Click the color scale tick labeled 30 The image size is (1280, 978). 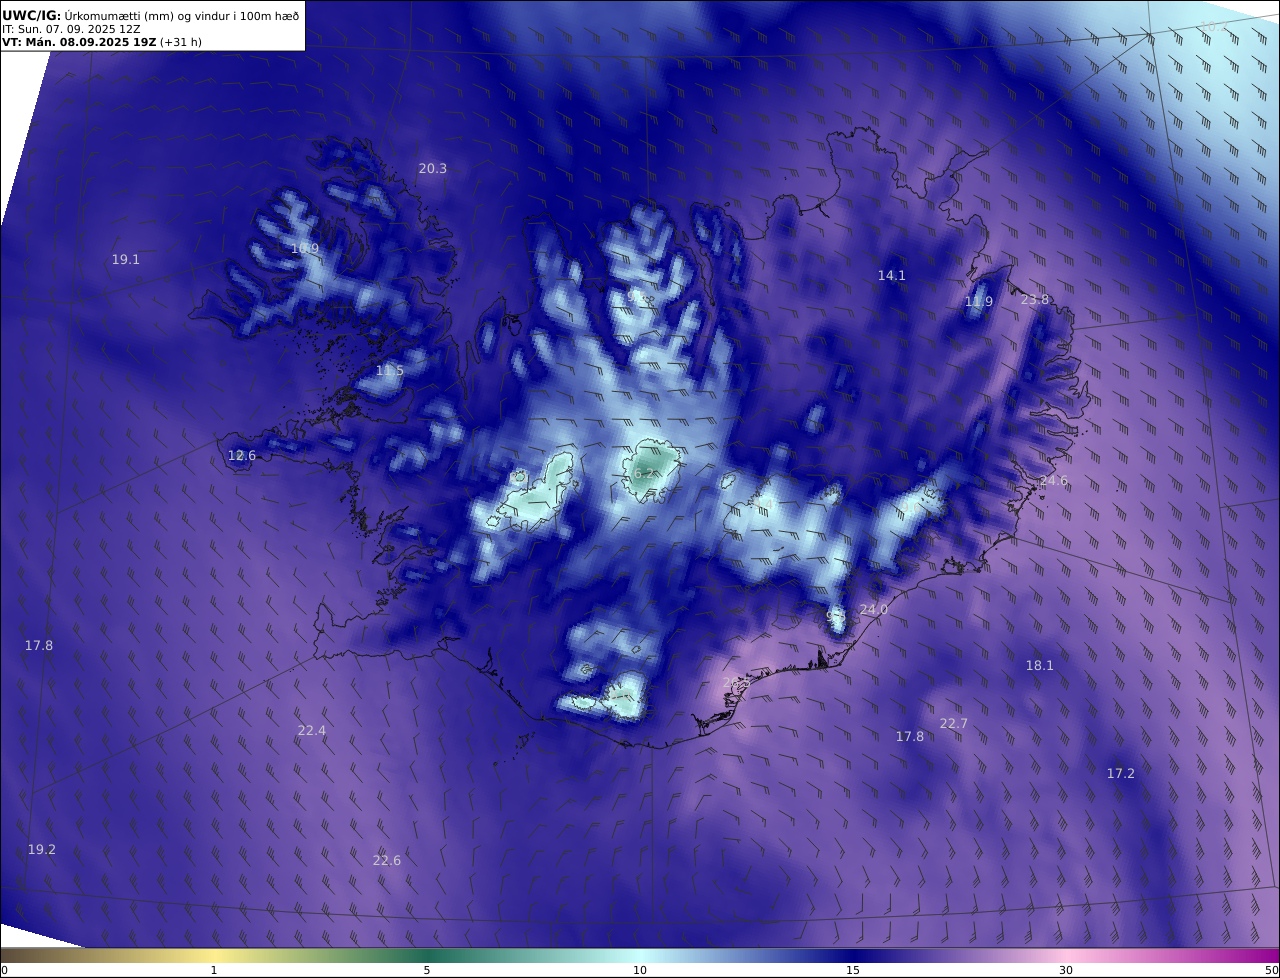tap(1066, 970)
